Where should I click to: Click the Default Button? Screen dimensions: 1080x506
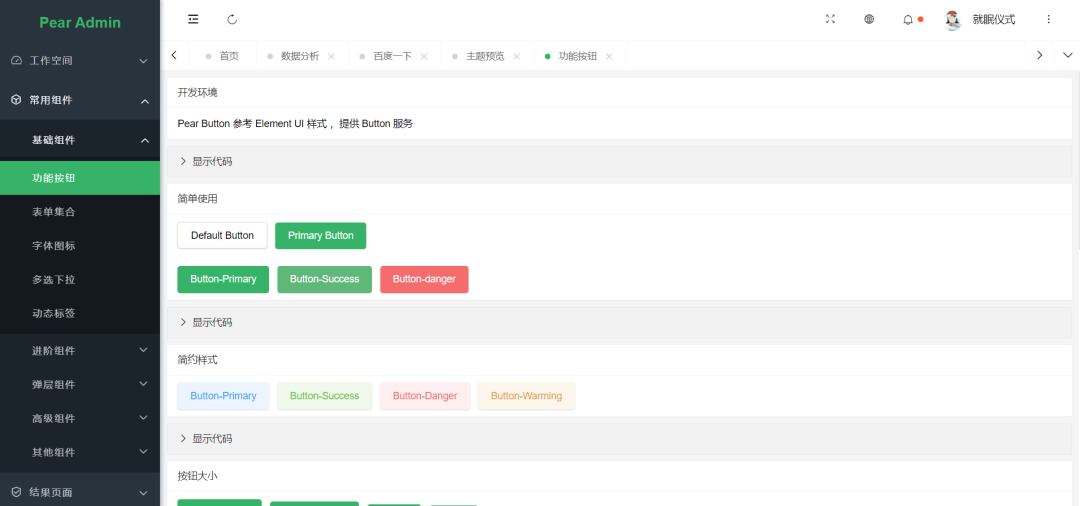222,235
